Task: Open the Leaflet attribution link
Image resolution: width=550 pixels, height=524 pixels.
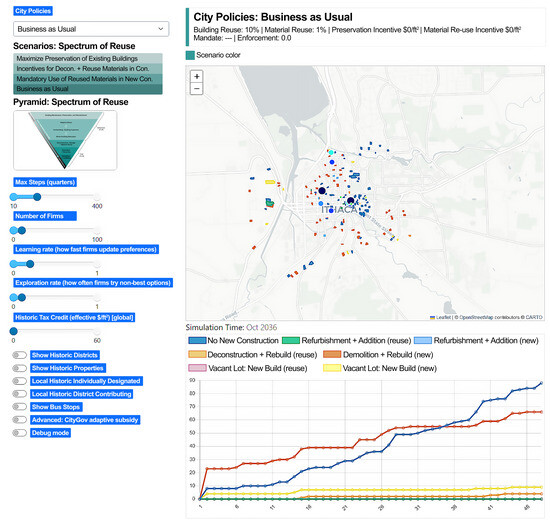Action: (x=443, y=317)
